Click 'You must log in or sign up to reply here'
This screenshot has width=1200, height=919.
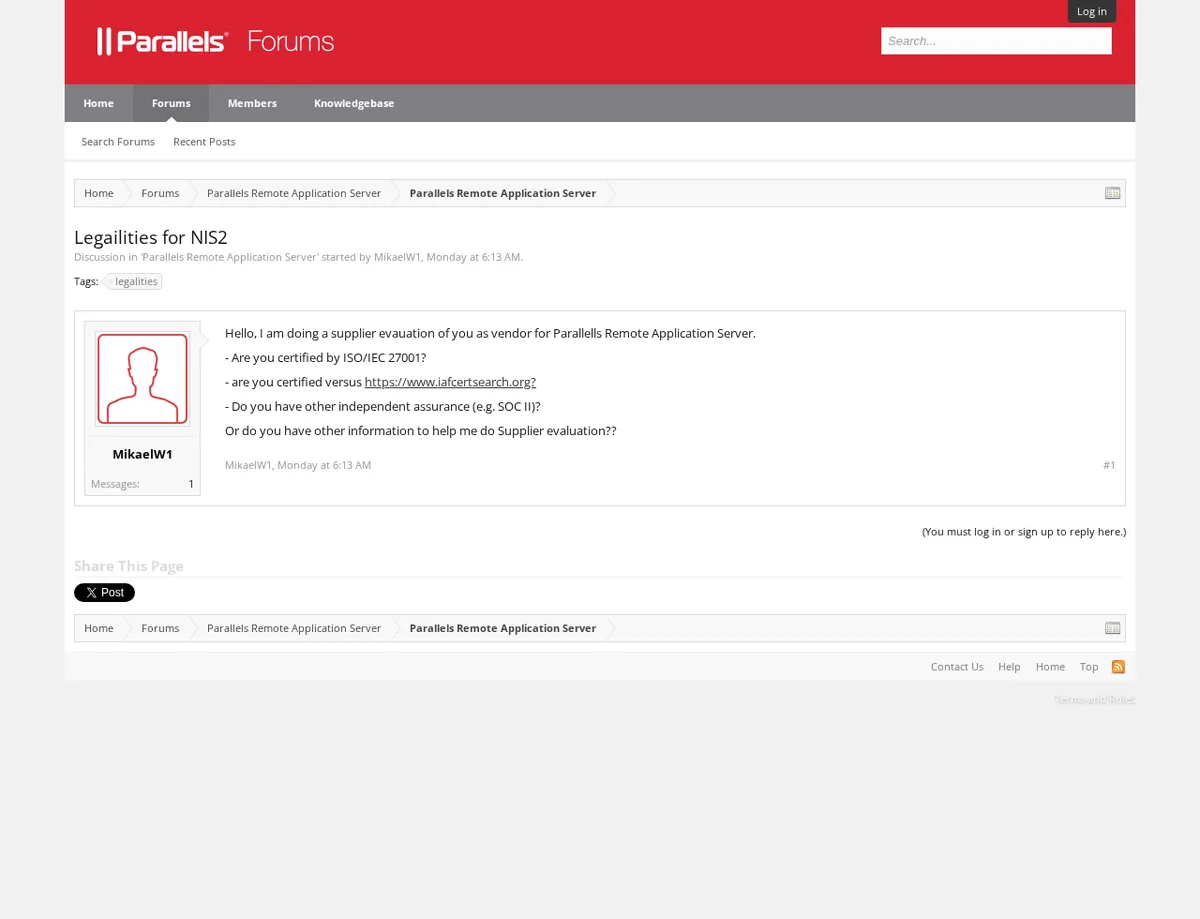(1024, 532)
